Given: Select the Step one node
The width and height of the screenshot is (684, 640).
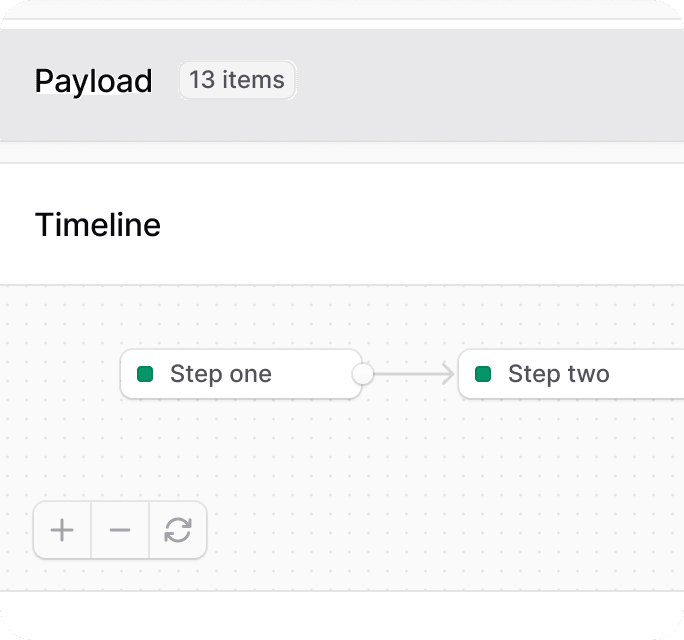Looking at the screenshot, I should coord(241,374).
